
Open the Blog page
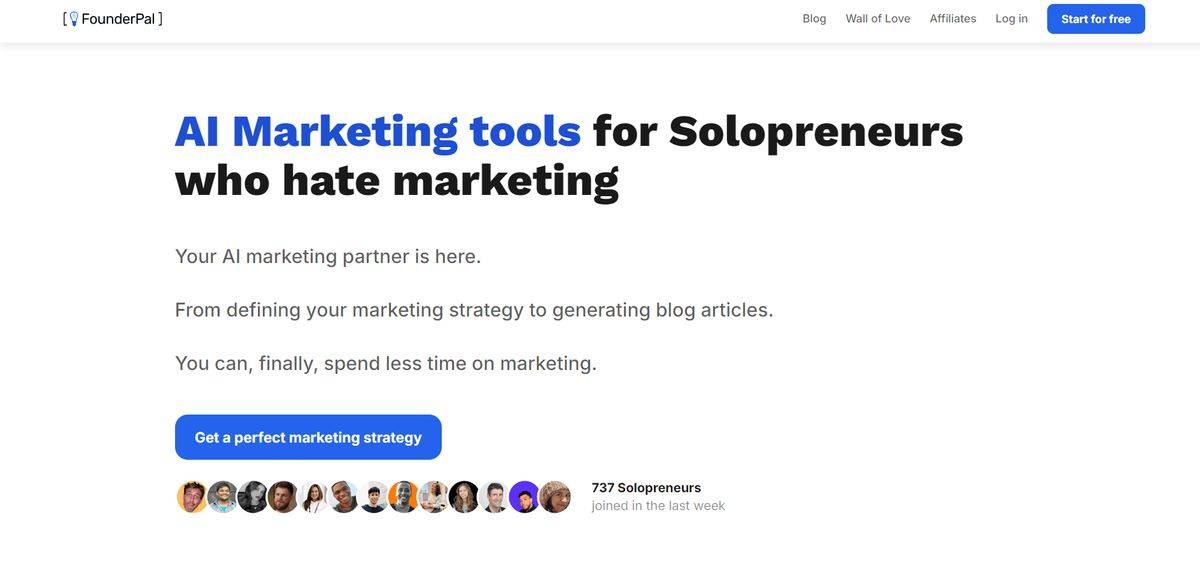(813, 17)
